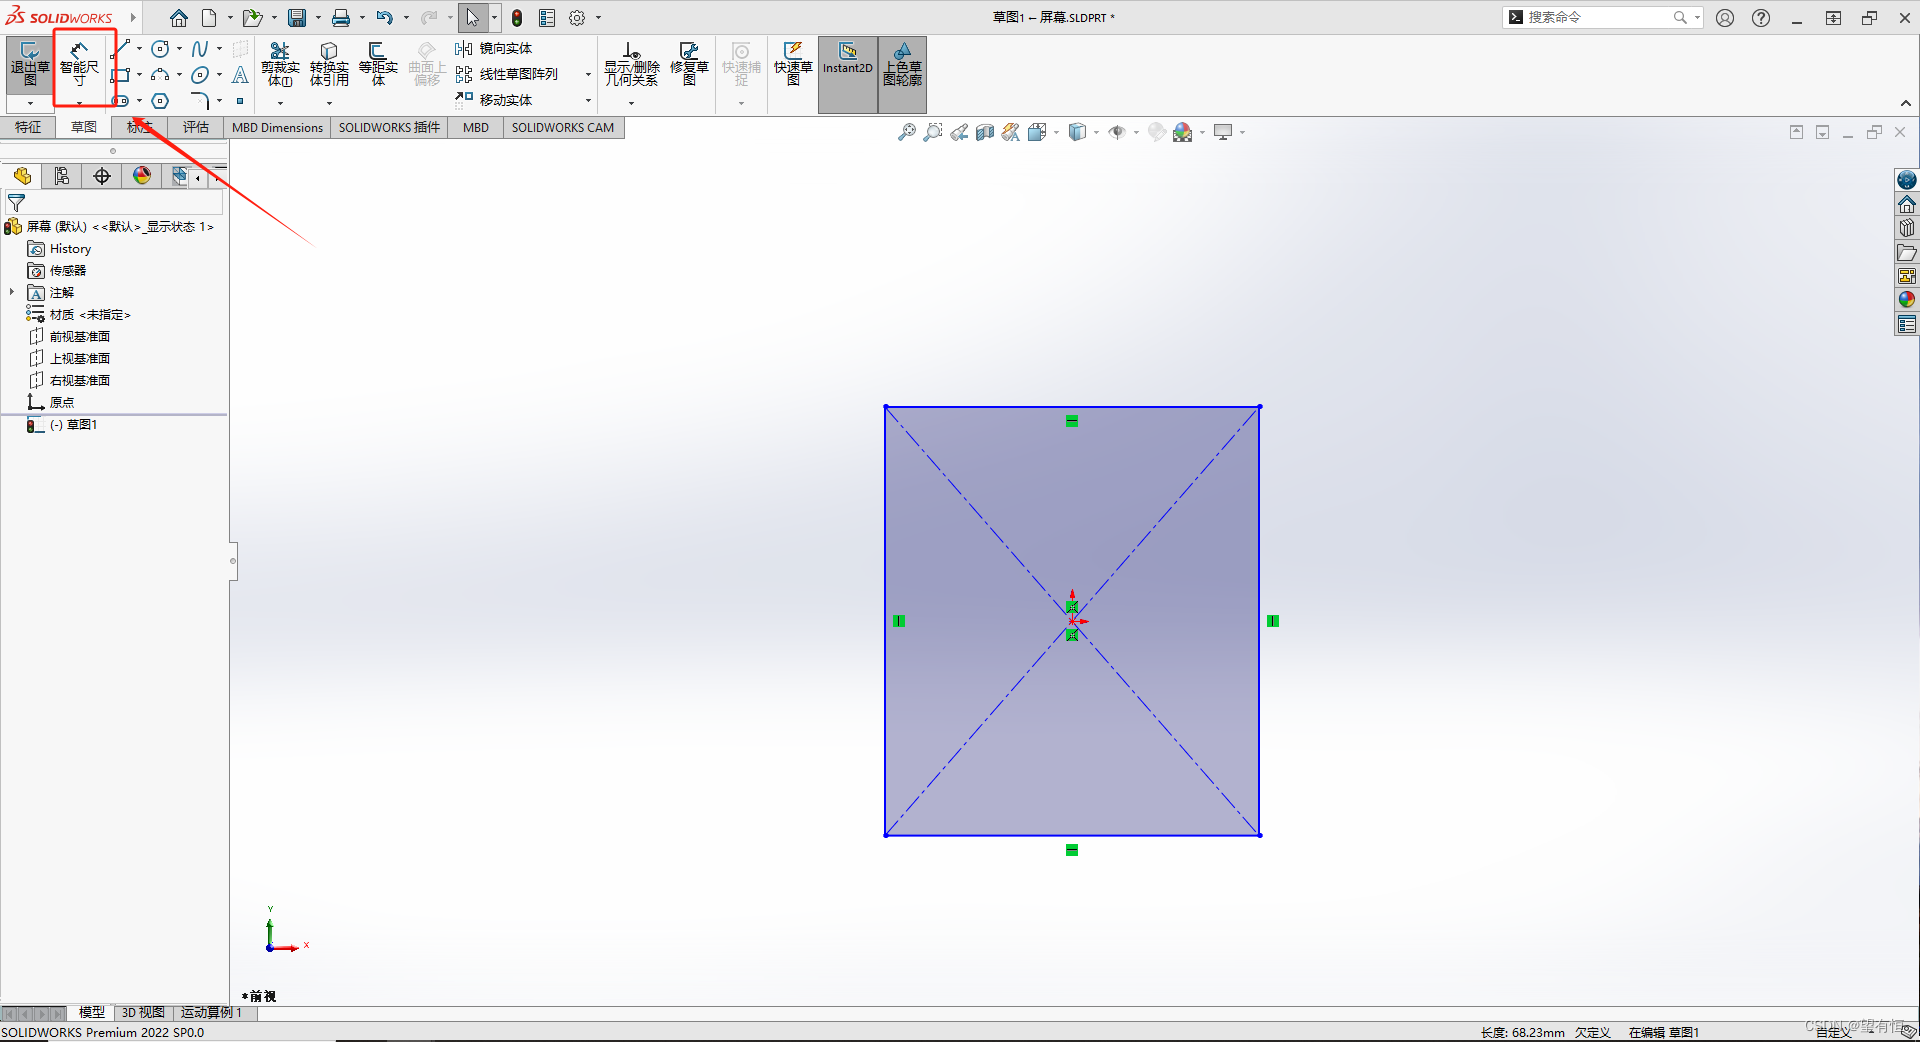Open the Display Style cube dropdown
This screenshot has height=1042, width=1920.
(x=1097, y=132)
